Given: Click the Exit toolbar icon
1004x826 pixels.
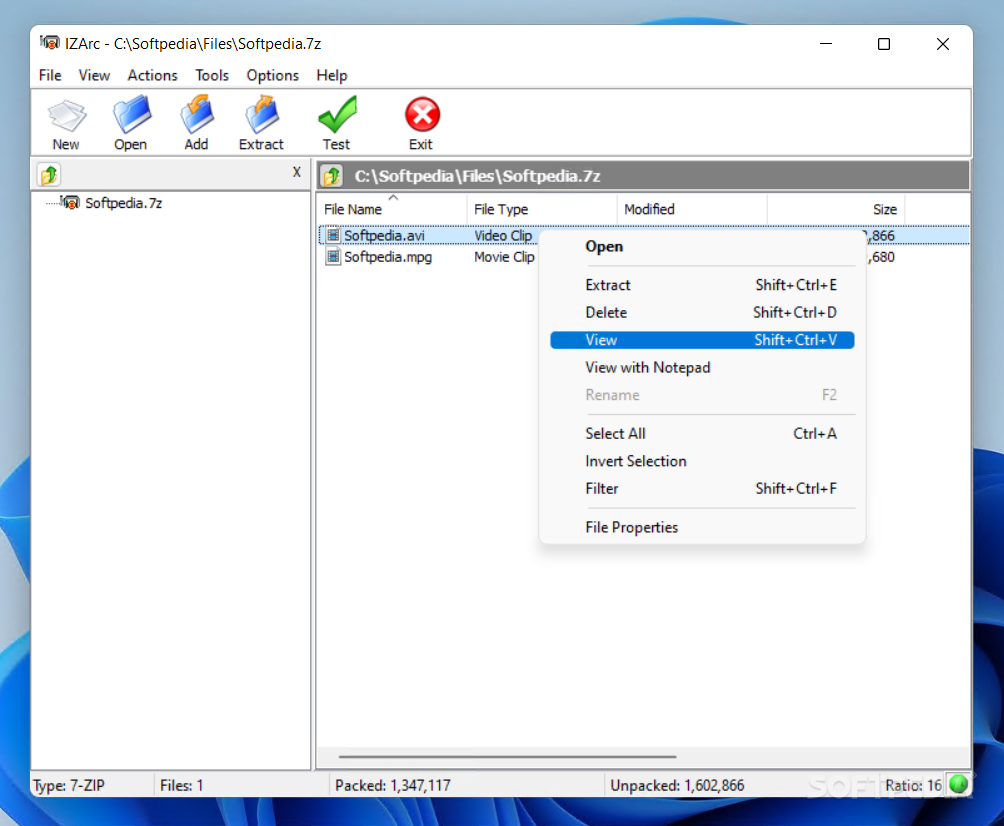Looking at the screenshot, I should click(422, 115).
